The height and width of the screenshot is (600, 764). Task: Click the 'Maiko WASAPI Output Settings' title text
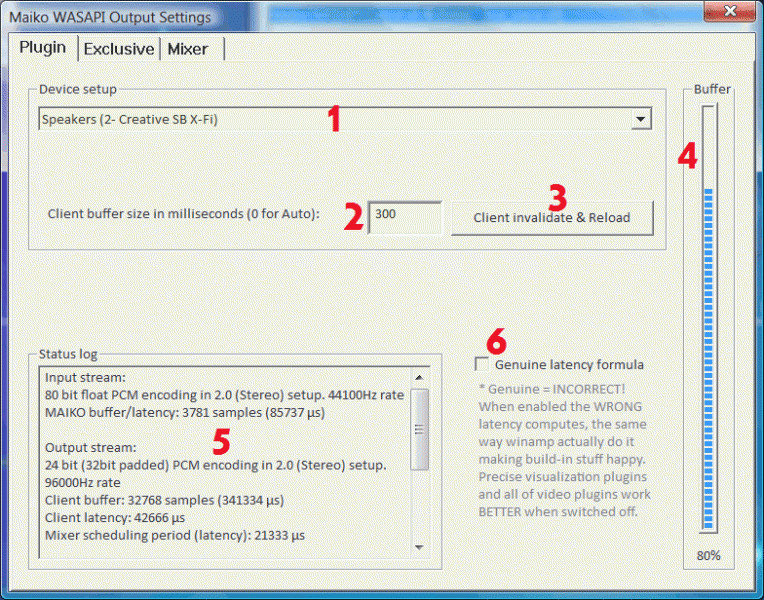110,17
